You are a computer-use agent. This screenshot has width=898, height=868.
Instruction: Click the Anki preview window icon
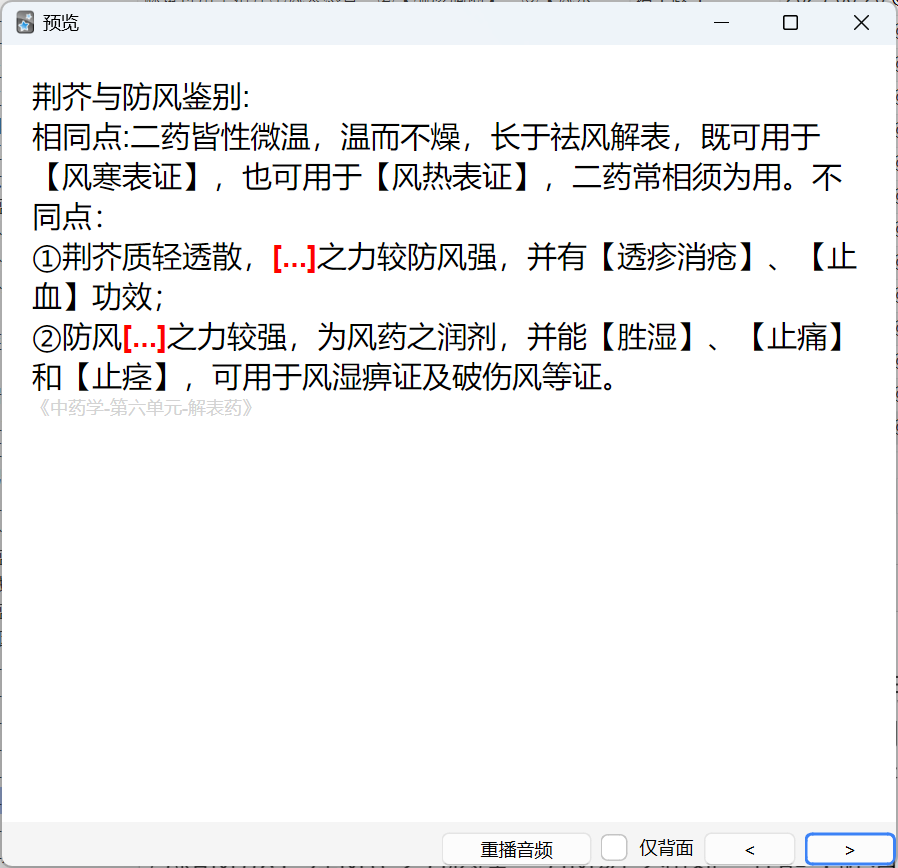[x=25, y=23]
